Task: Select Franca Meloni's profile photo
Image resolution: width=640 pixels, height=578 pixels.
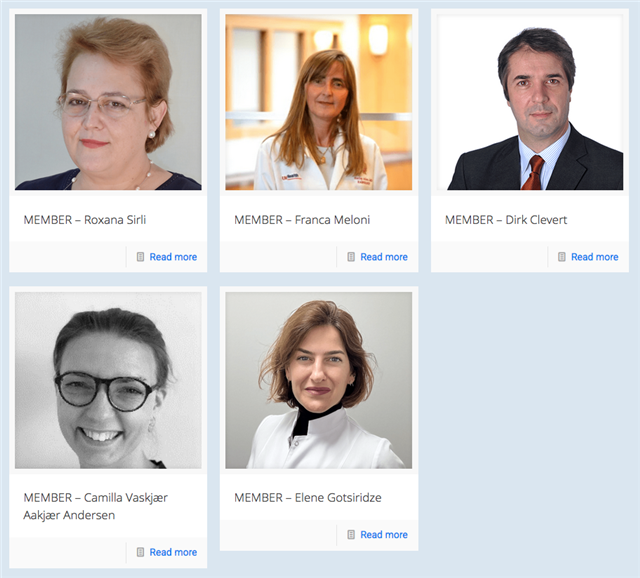Action: (x=319, y=102)
